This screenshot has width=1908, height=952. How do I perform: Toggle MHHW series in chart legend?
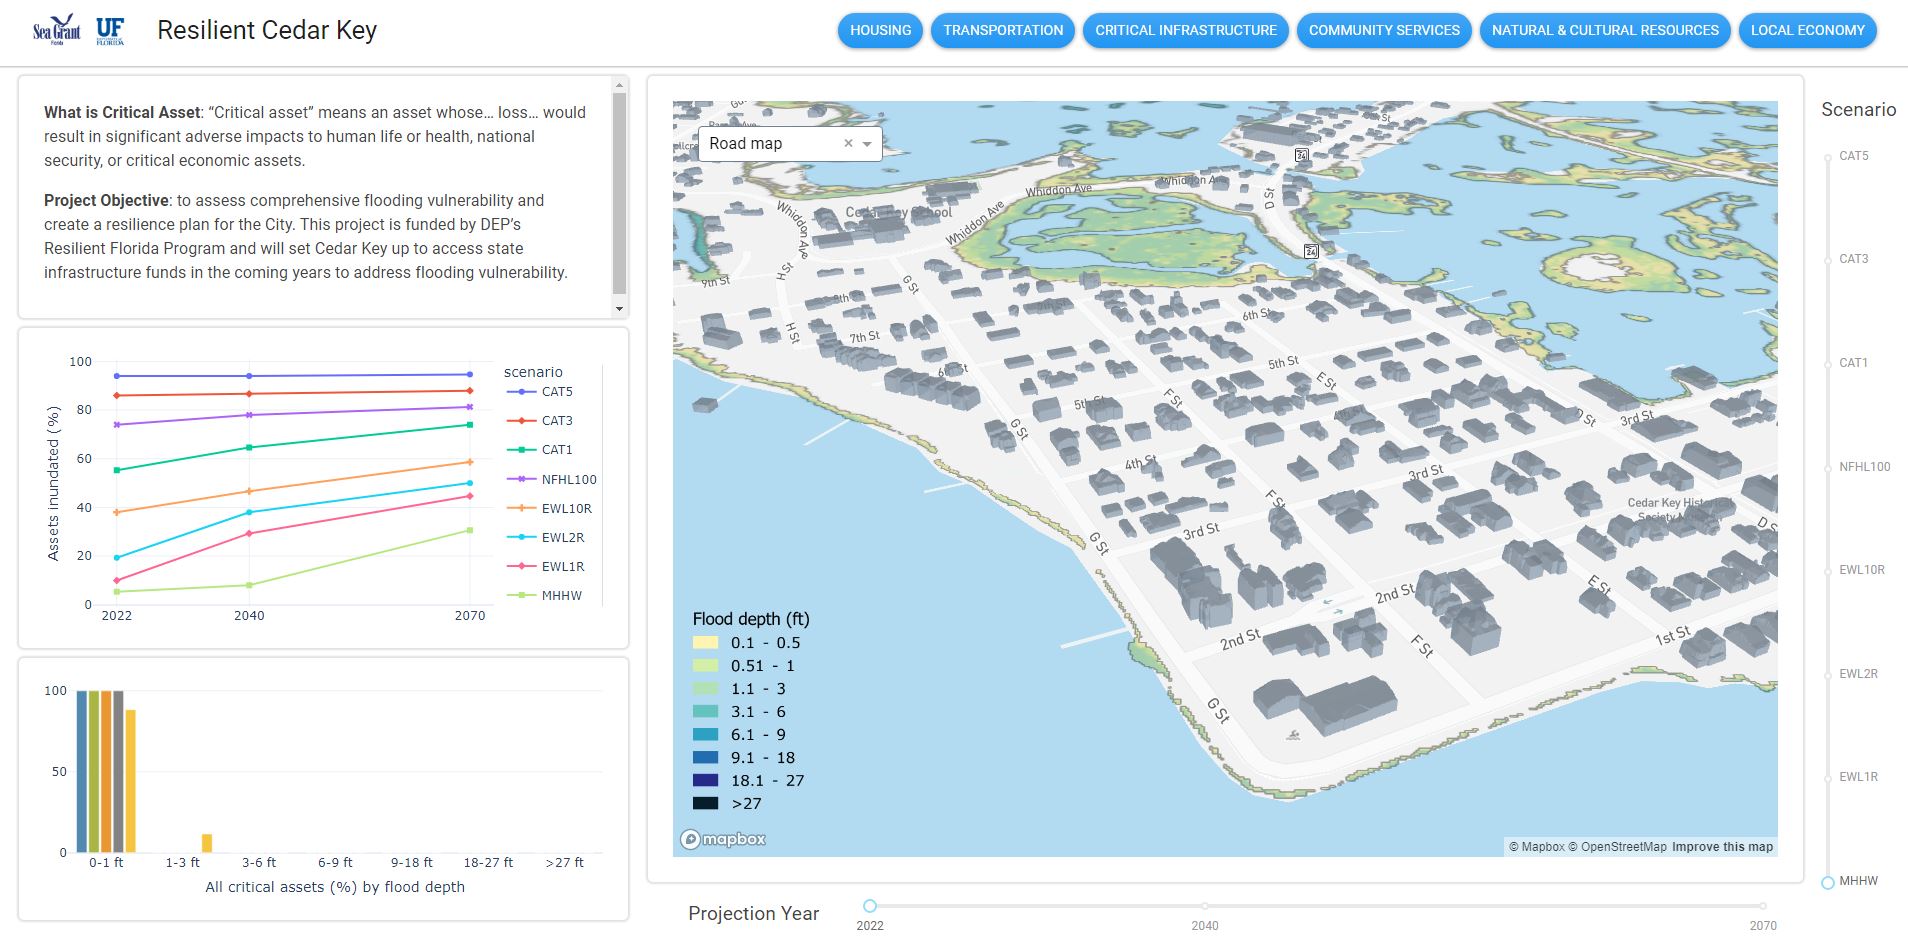click(x=560, y=595)
